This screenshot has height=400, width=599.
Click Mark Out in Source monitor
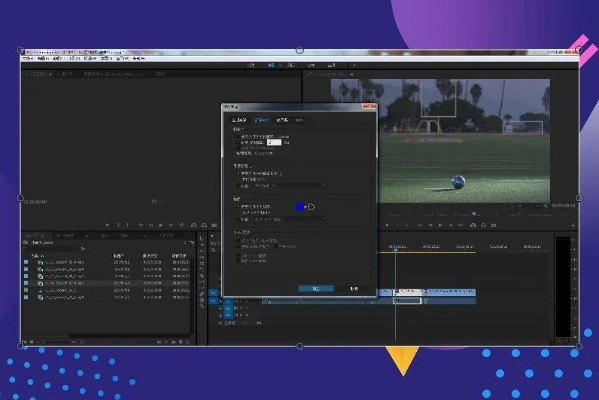(x=128, y=225)
